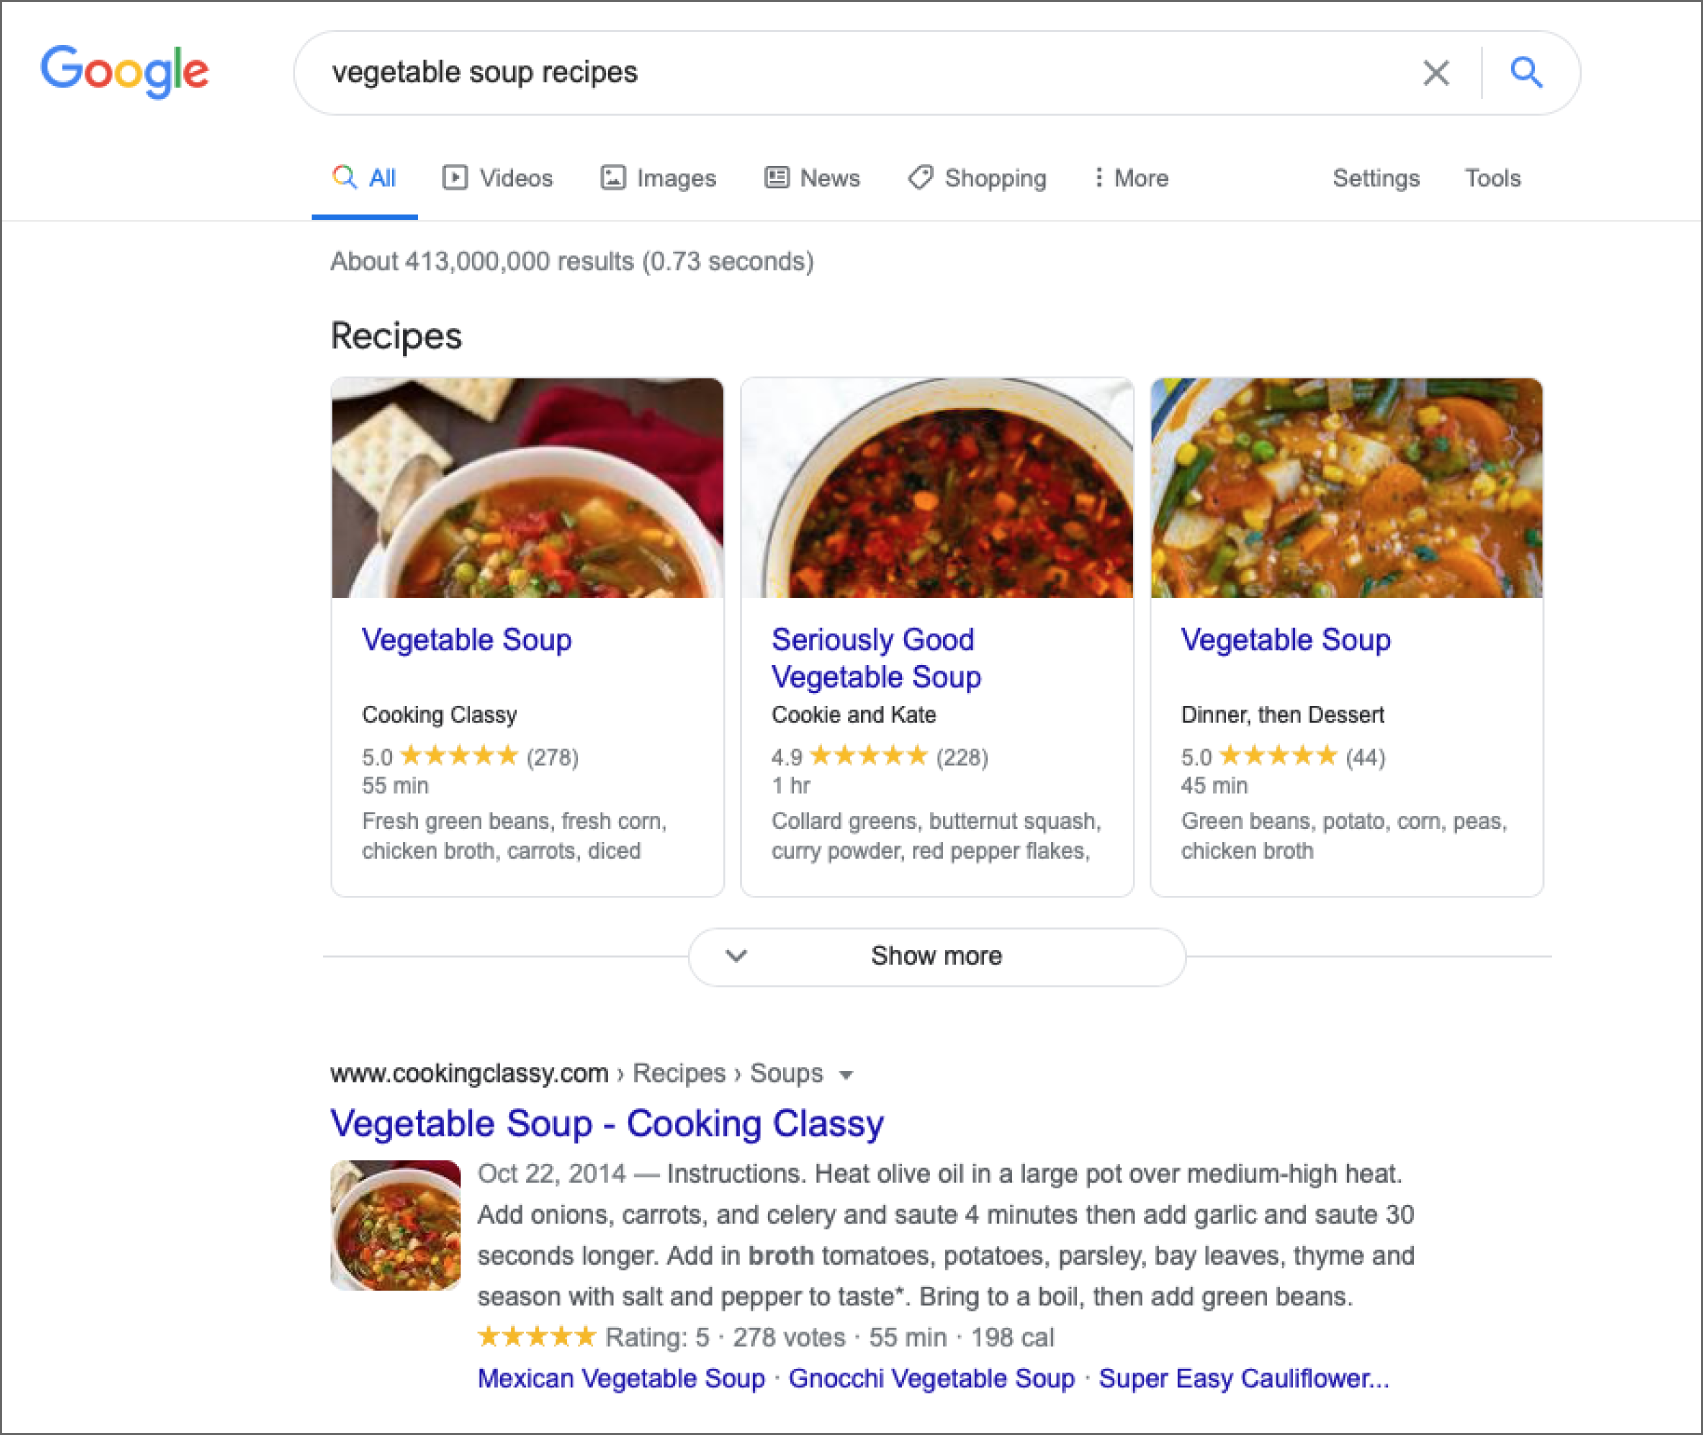
Task: Open the Videos search tab
Action: [498, 178]
